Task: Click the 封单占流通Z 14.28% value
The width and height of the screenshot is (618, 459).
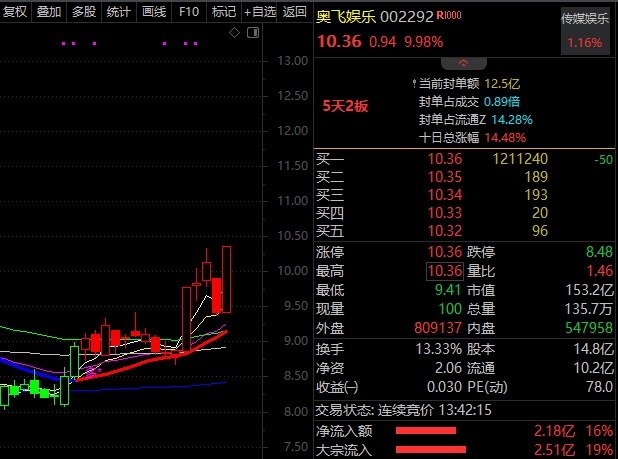Action: pos(512,119)
